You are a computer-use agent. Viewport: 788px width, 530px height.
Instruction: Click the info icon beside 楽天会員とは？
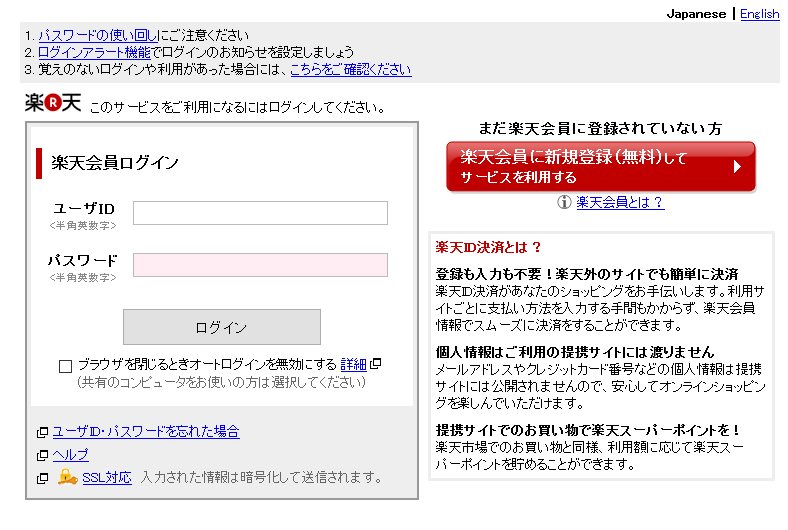(565, 202)
